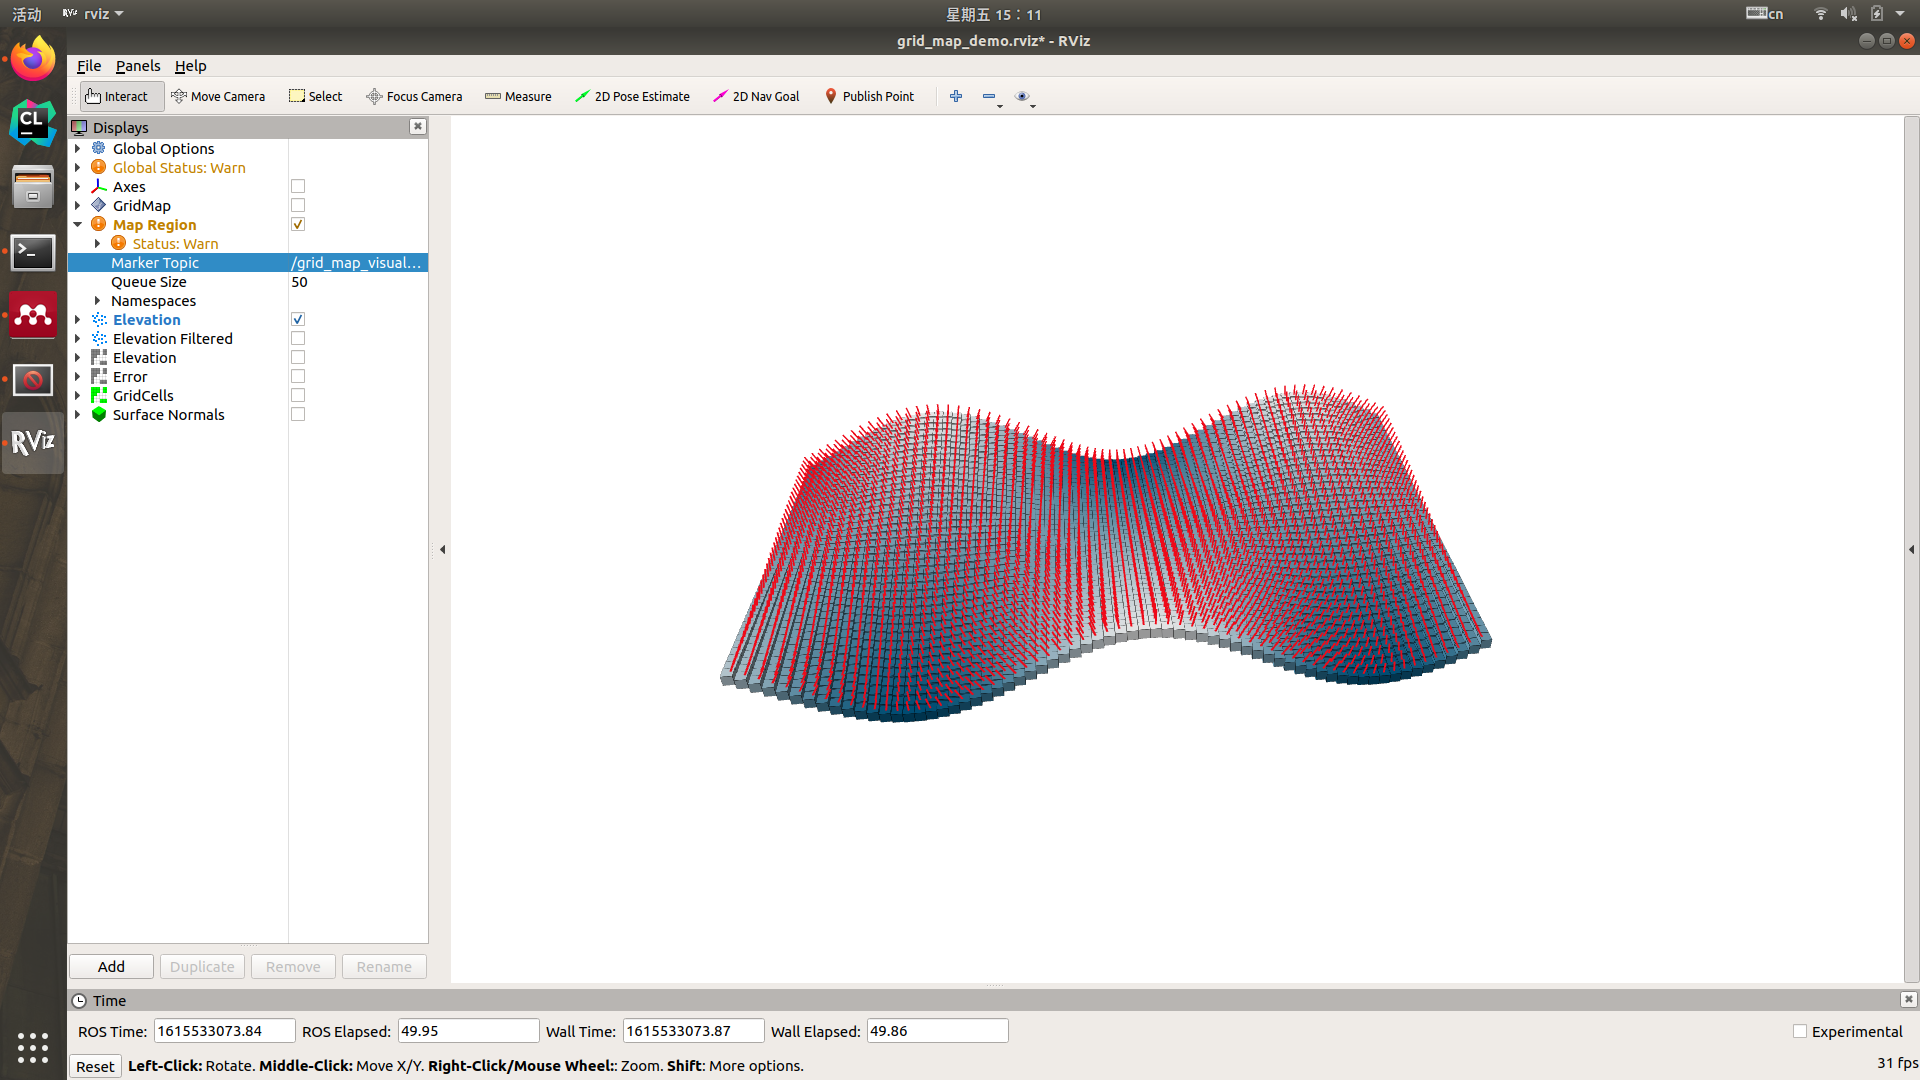Expand the Global Options tree item
1920x1080 pixels.
pos(78,149)
